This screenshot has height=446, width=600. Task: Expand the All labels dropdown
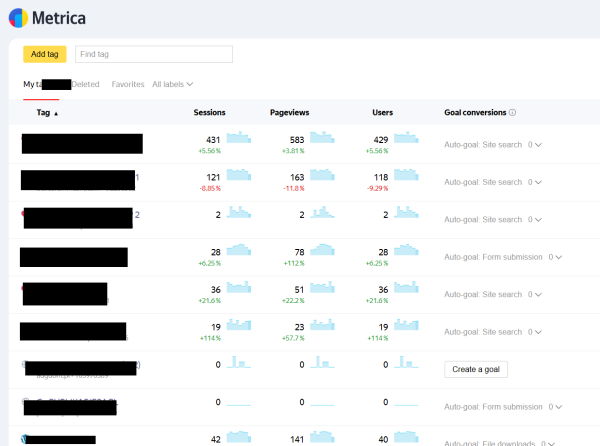(x=172, y=84)
